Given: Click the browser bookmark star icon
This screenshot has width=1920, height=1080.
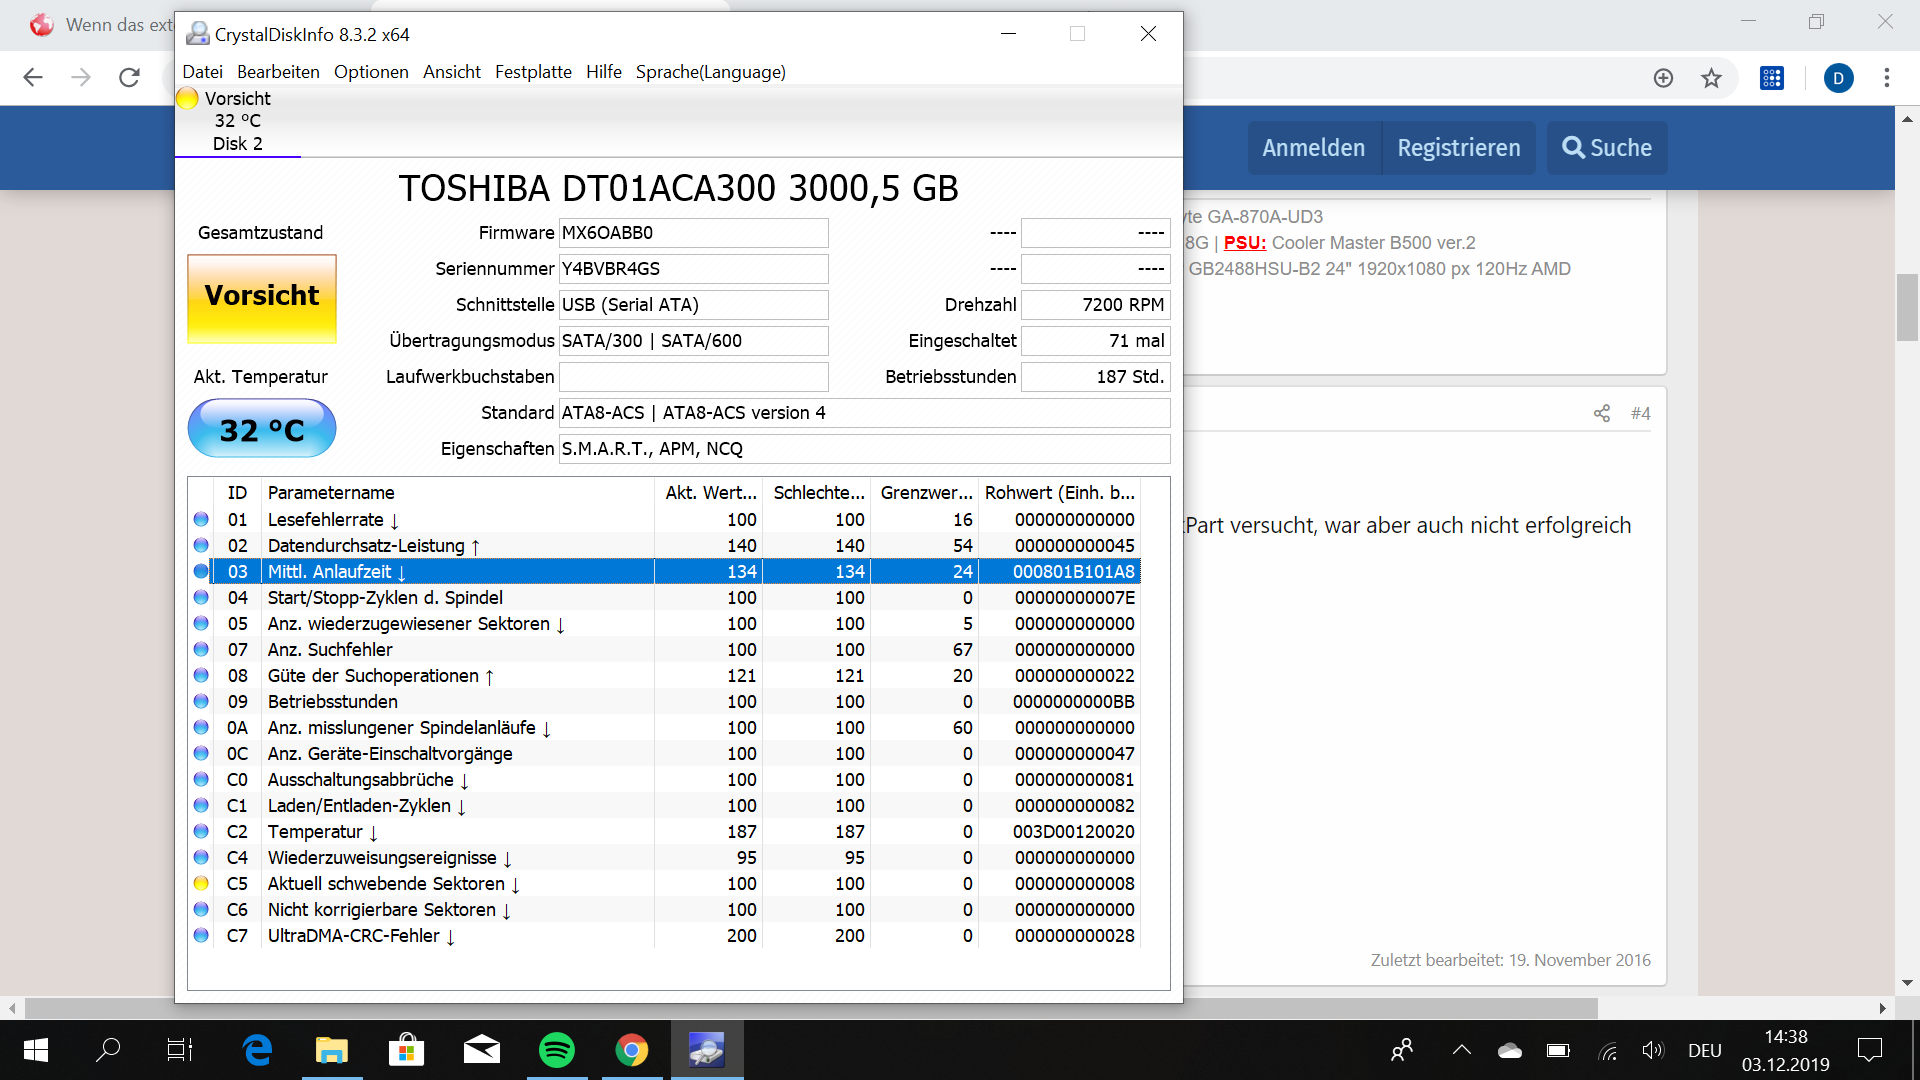Looking at the screenshot, I should click(1711, 78).
